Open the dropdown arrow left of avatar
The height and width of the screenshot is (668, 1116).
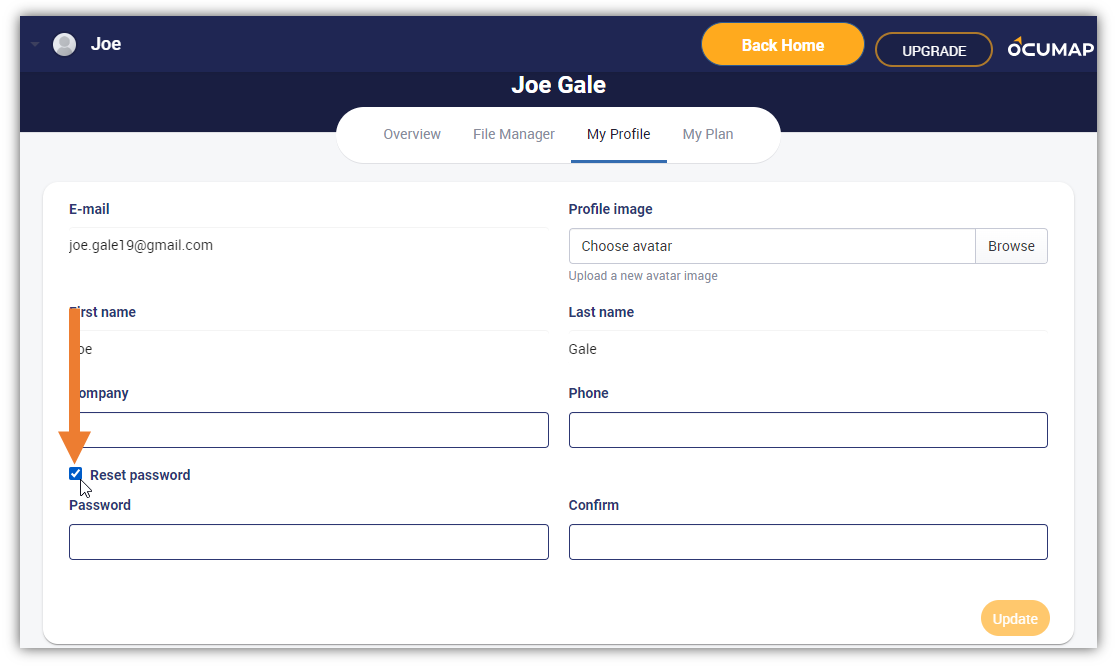click(34, 44)
